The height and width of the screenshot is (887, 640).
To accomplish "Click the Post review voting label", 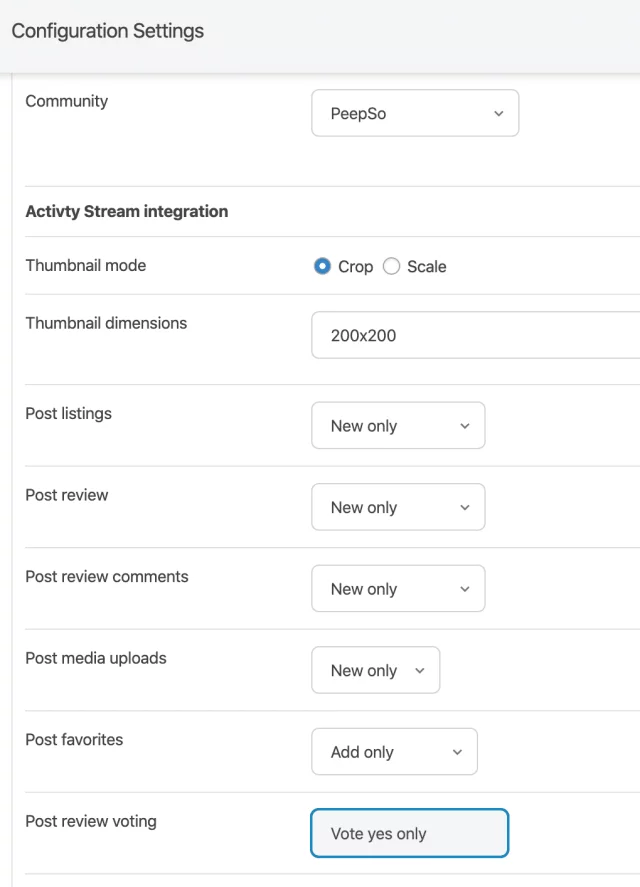I will point(91,822).
